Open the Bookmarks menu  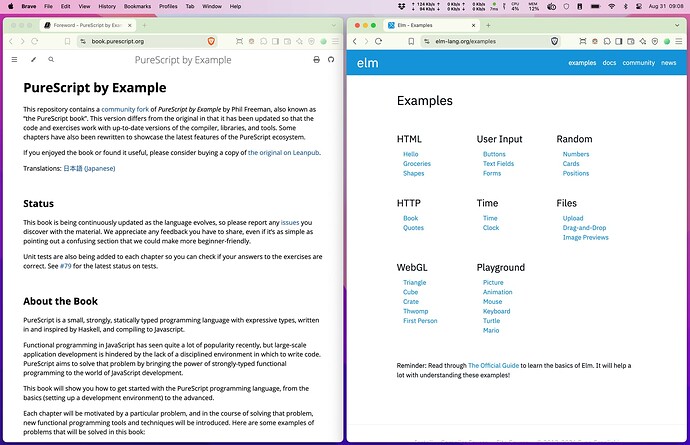[x=137, y=6]
